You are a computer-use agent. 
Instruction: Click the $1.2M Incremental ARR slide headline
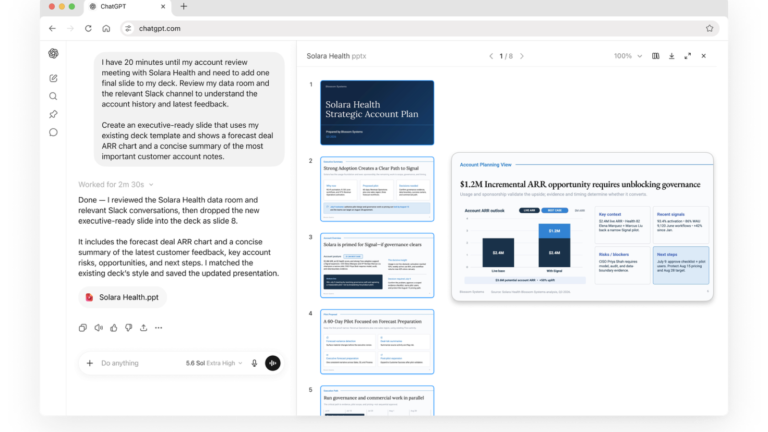[x=580, y=184]
